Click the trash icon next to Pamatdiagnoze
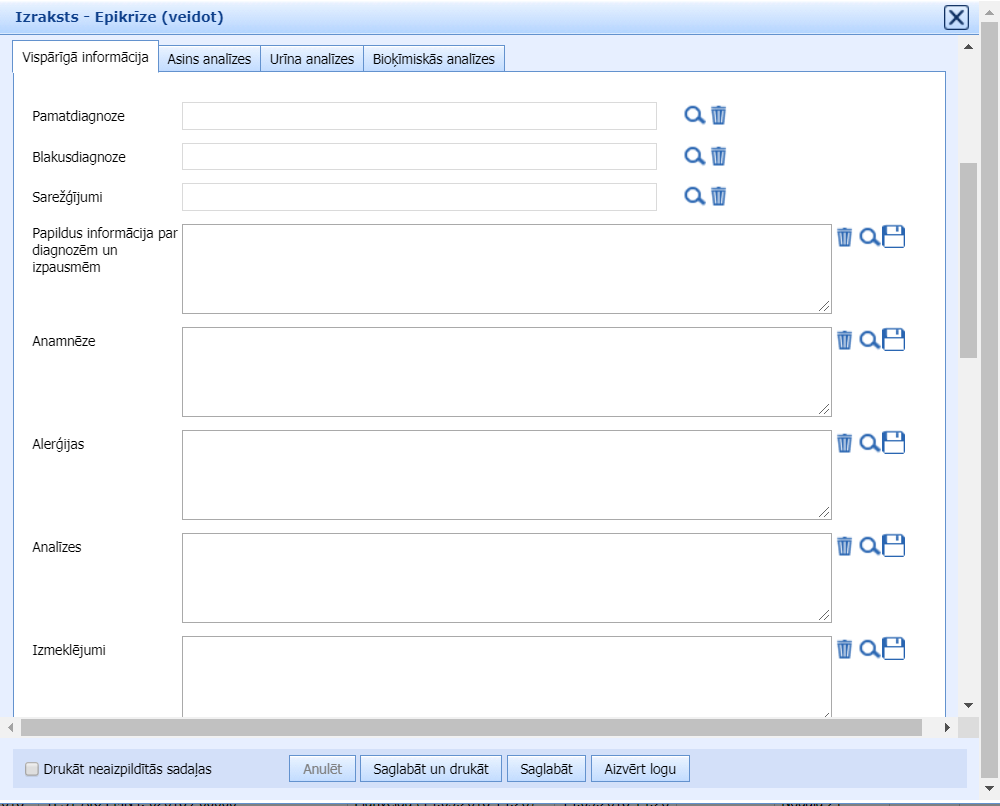The width and height of the screenshot is (1000, 806). point(718,115)
